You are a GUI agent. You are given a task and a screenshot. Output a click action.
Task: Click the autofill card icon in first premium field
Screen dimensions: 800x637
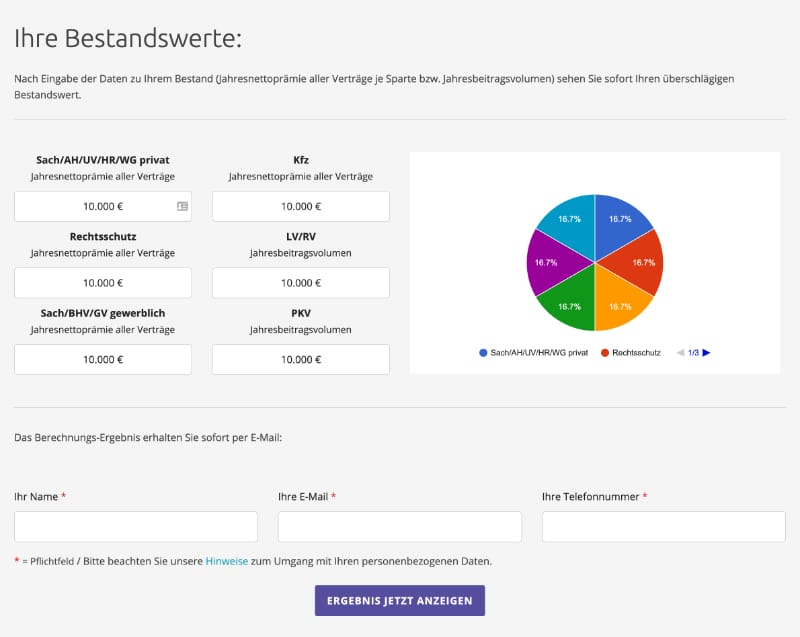(182, 207)
